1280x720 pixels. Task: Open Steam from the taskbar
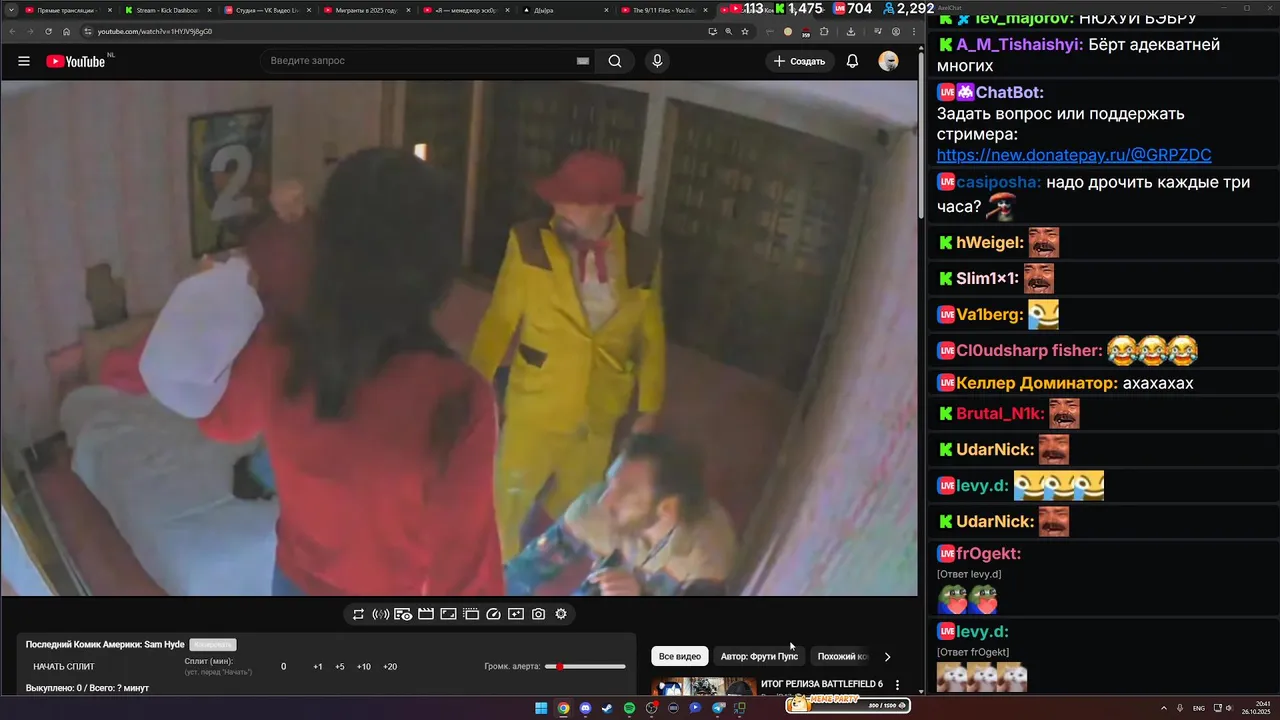click(x=607, y=708)
